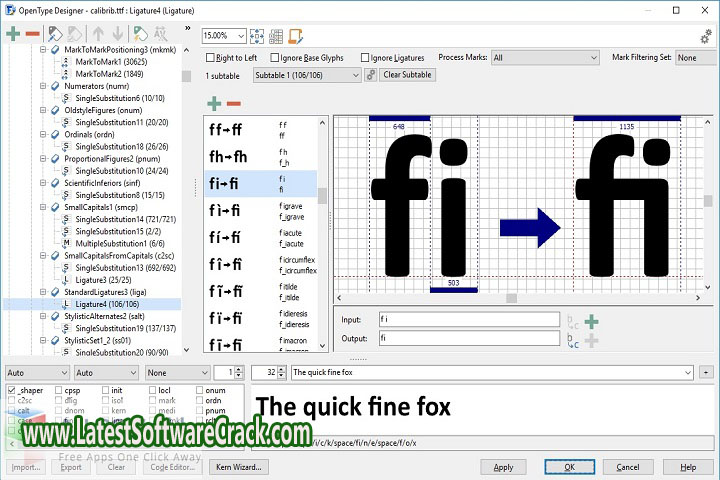
Task: Open the preview text dropdown arrow
Action: pyautogui.click(x=688, y=373)
